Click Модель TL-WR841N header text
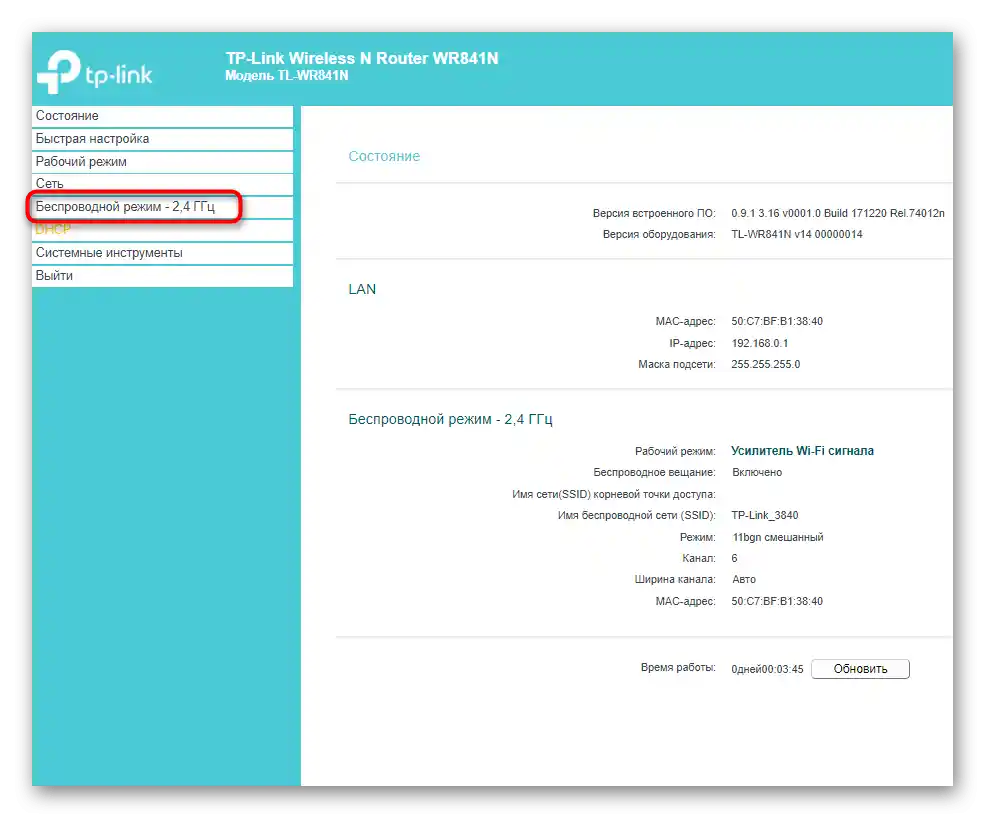The height and width of the screenshot is (818, 985). 286,76
